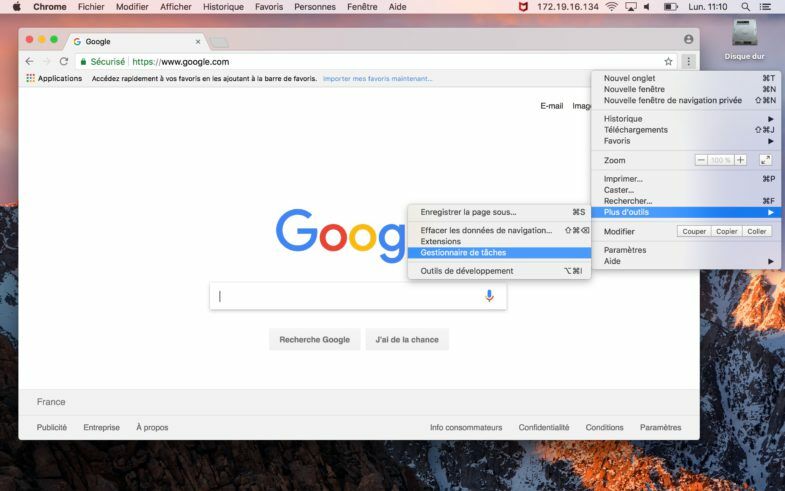The height and width of the screenshot is (491, 785).
Task: Start voice search with microphone icon
Action: [489, 296]
